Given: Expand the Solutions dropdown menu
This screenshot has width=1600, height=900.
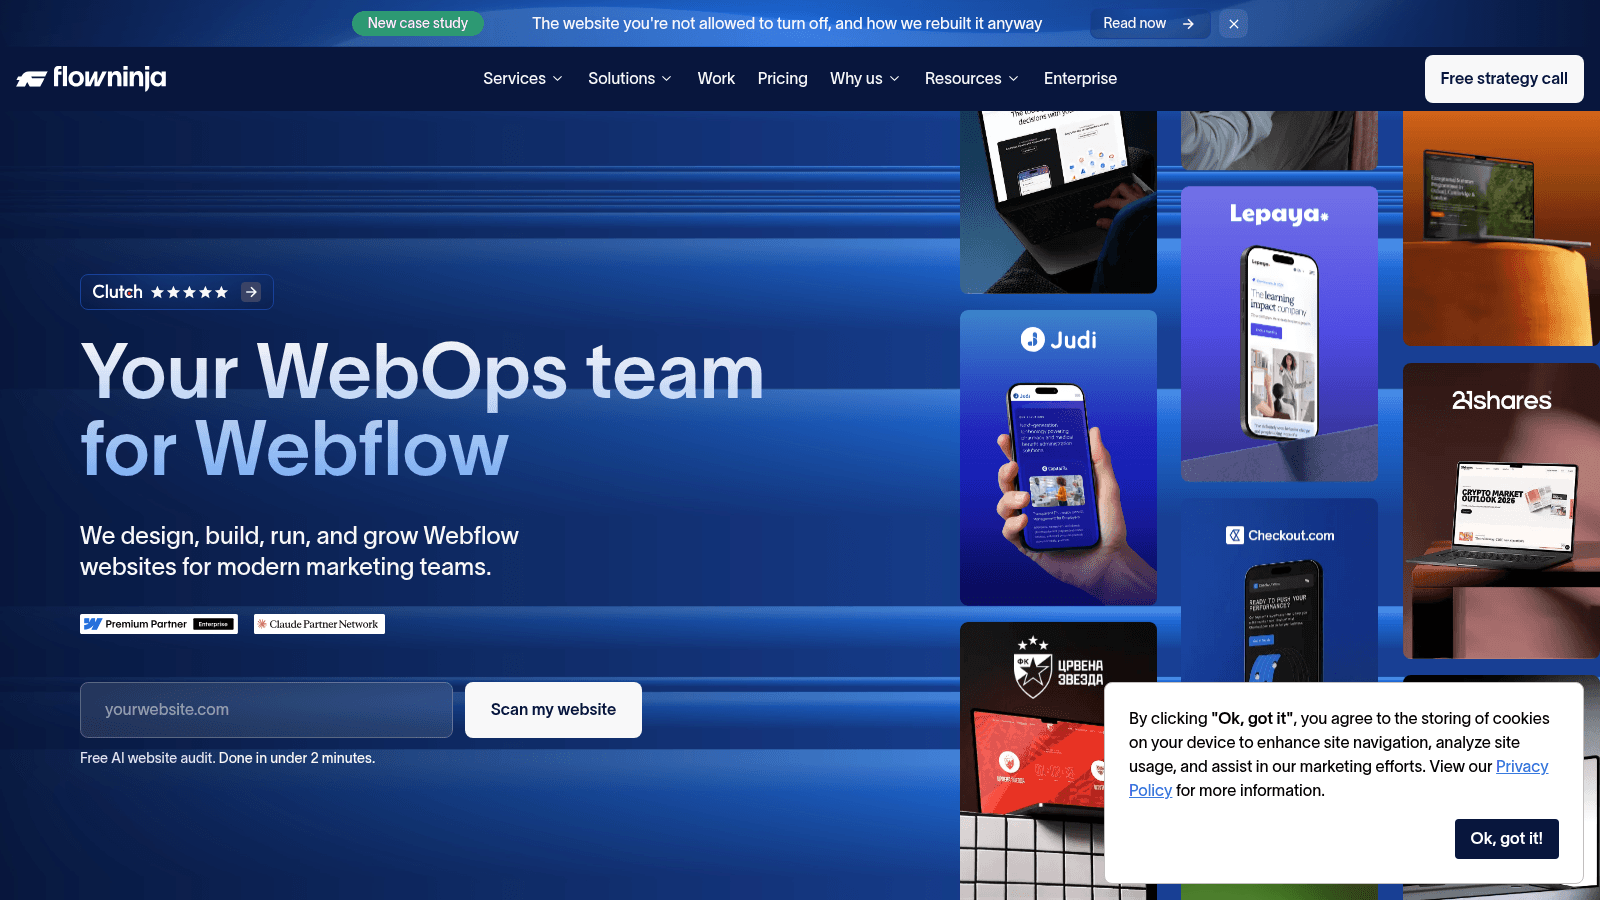Looking at the screenshot, I should [630, 78].
